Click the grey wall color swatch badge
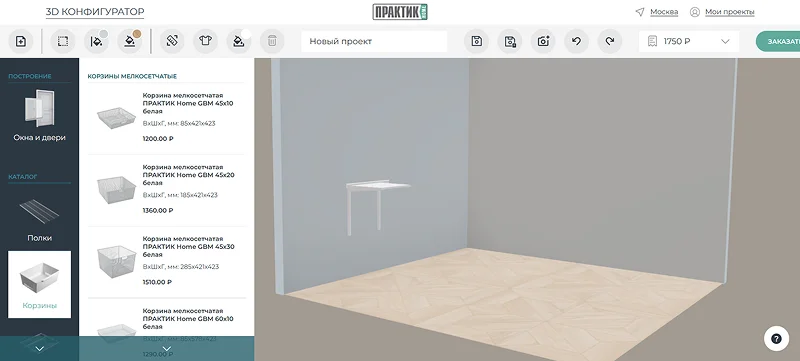The width and height of the screenshot is (800, 361). (103, 34)
